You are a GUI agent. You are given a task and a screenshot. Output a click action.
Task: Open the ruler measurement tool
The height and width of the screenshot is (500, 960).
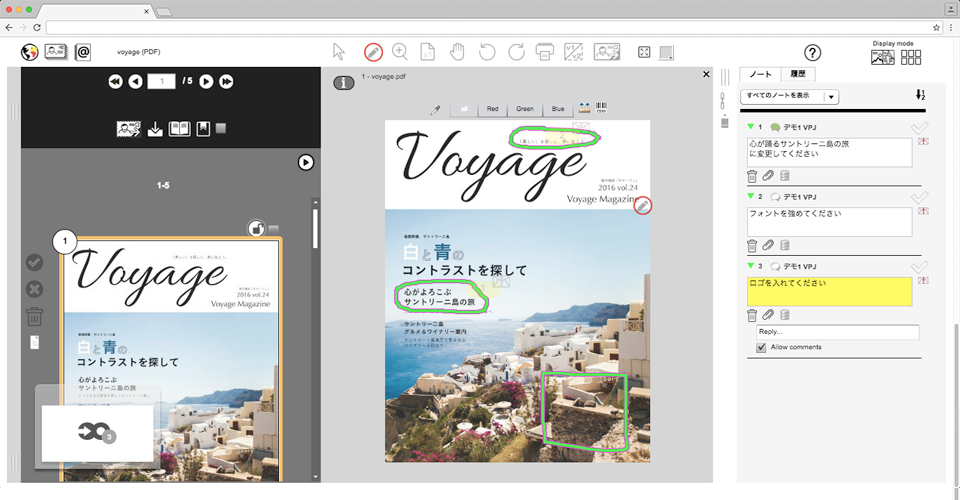click(x=584, y=108)
